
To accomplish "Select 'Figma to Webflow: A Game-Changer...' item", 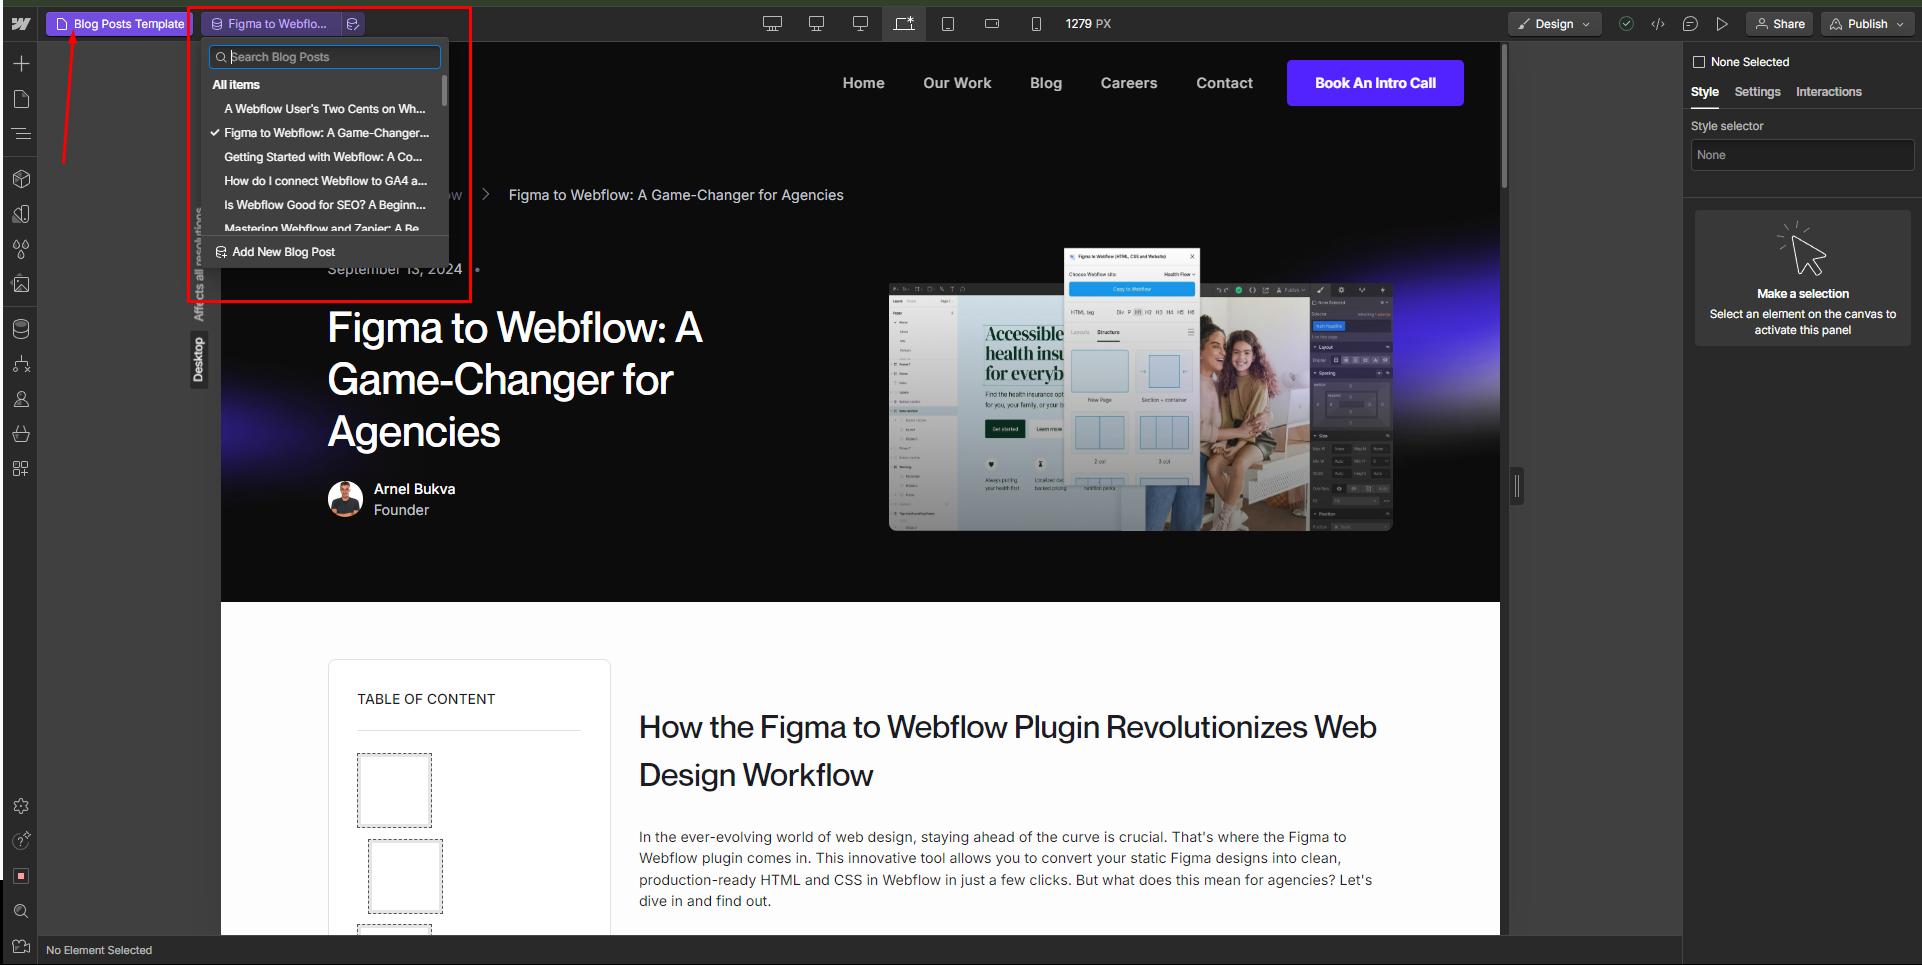I will 326,133.
